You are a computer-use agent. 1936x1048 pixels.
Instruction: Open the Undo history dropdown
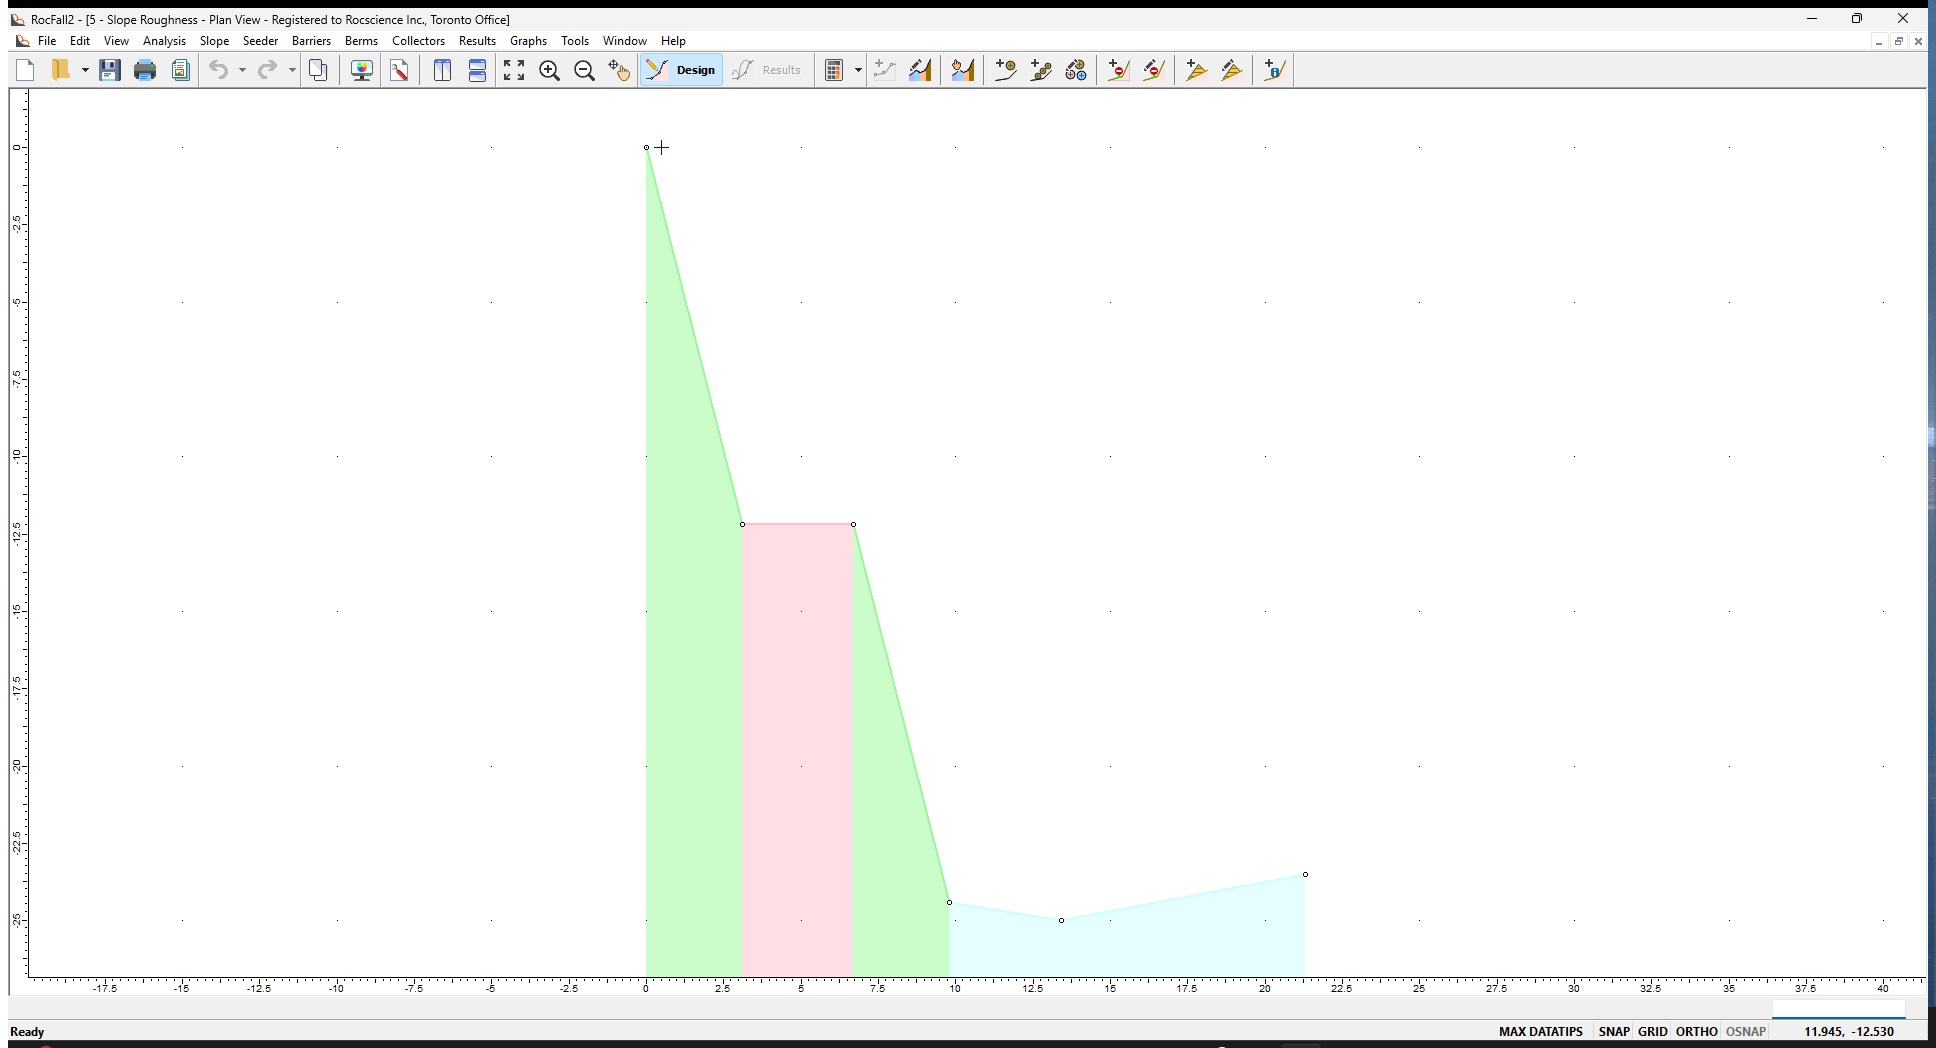point(240,70)
